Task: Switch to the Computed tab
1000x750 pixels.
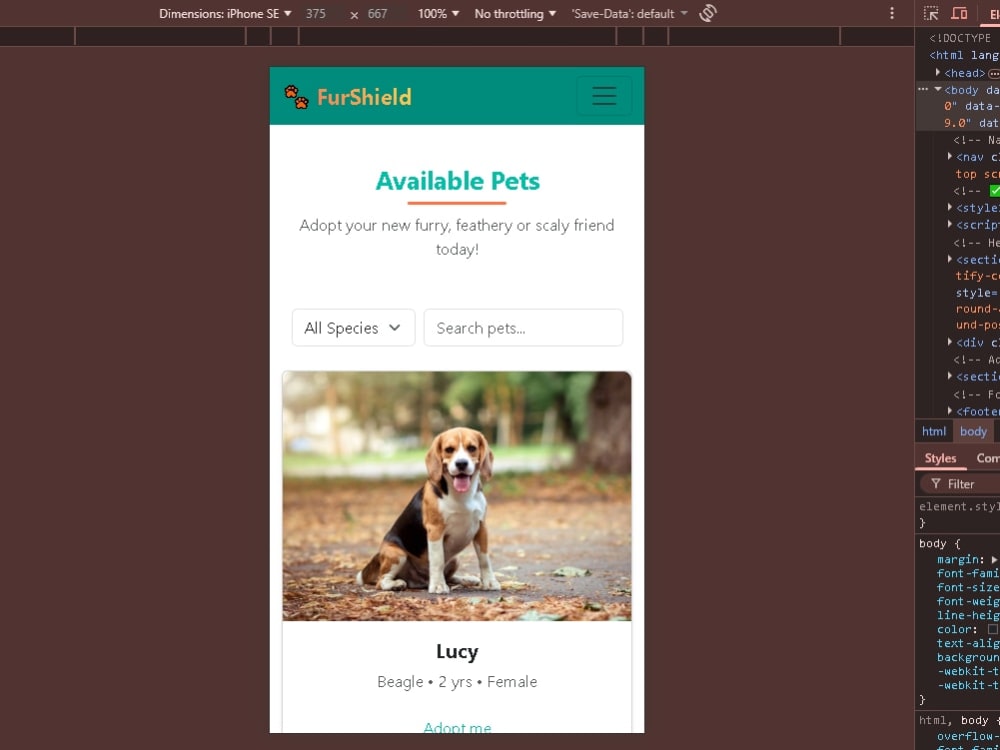Action: tap(987, 459)
